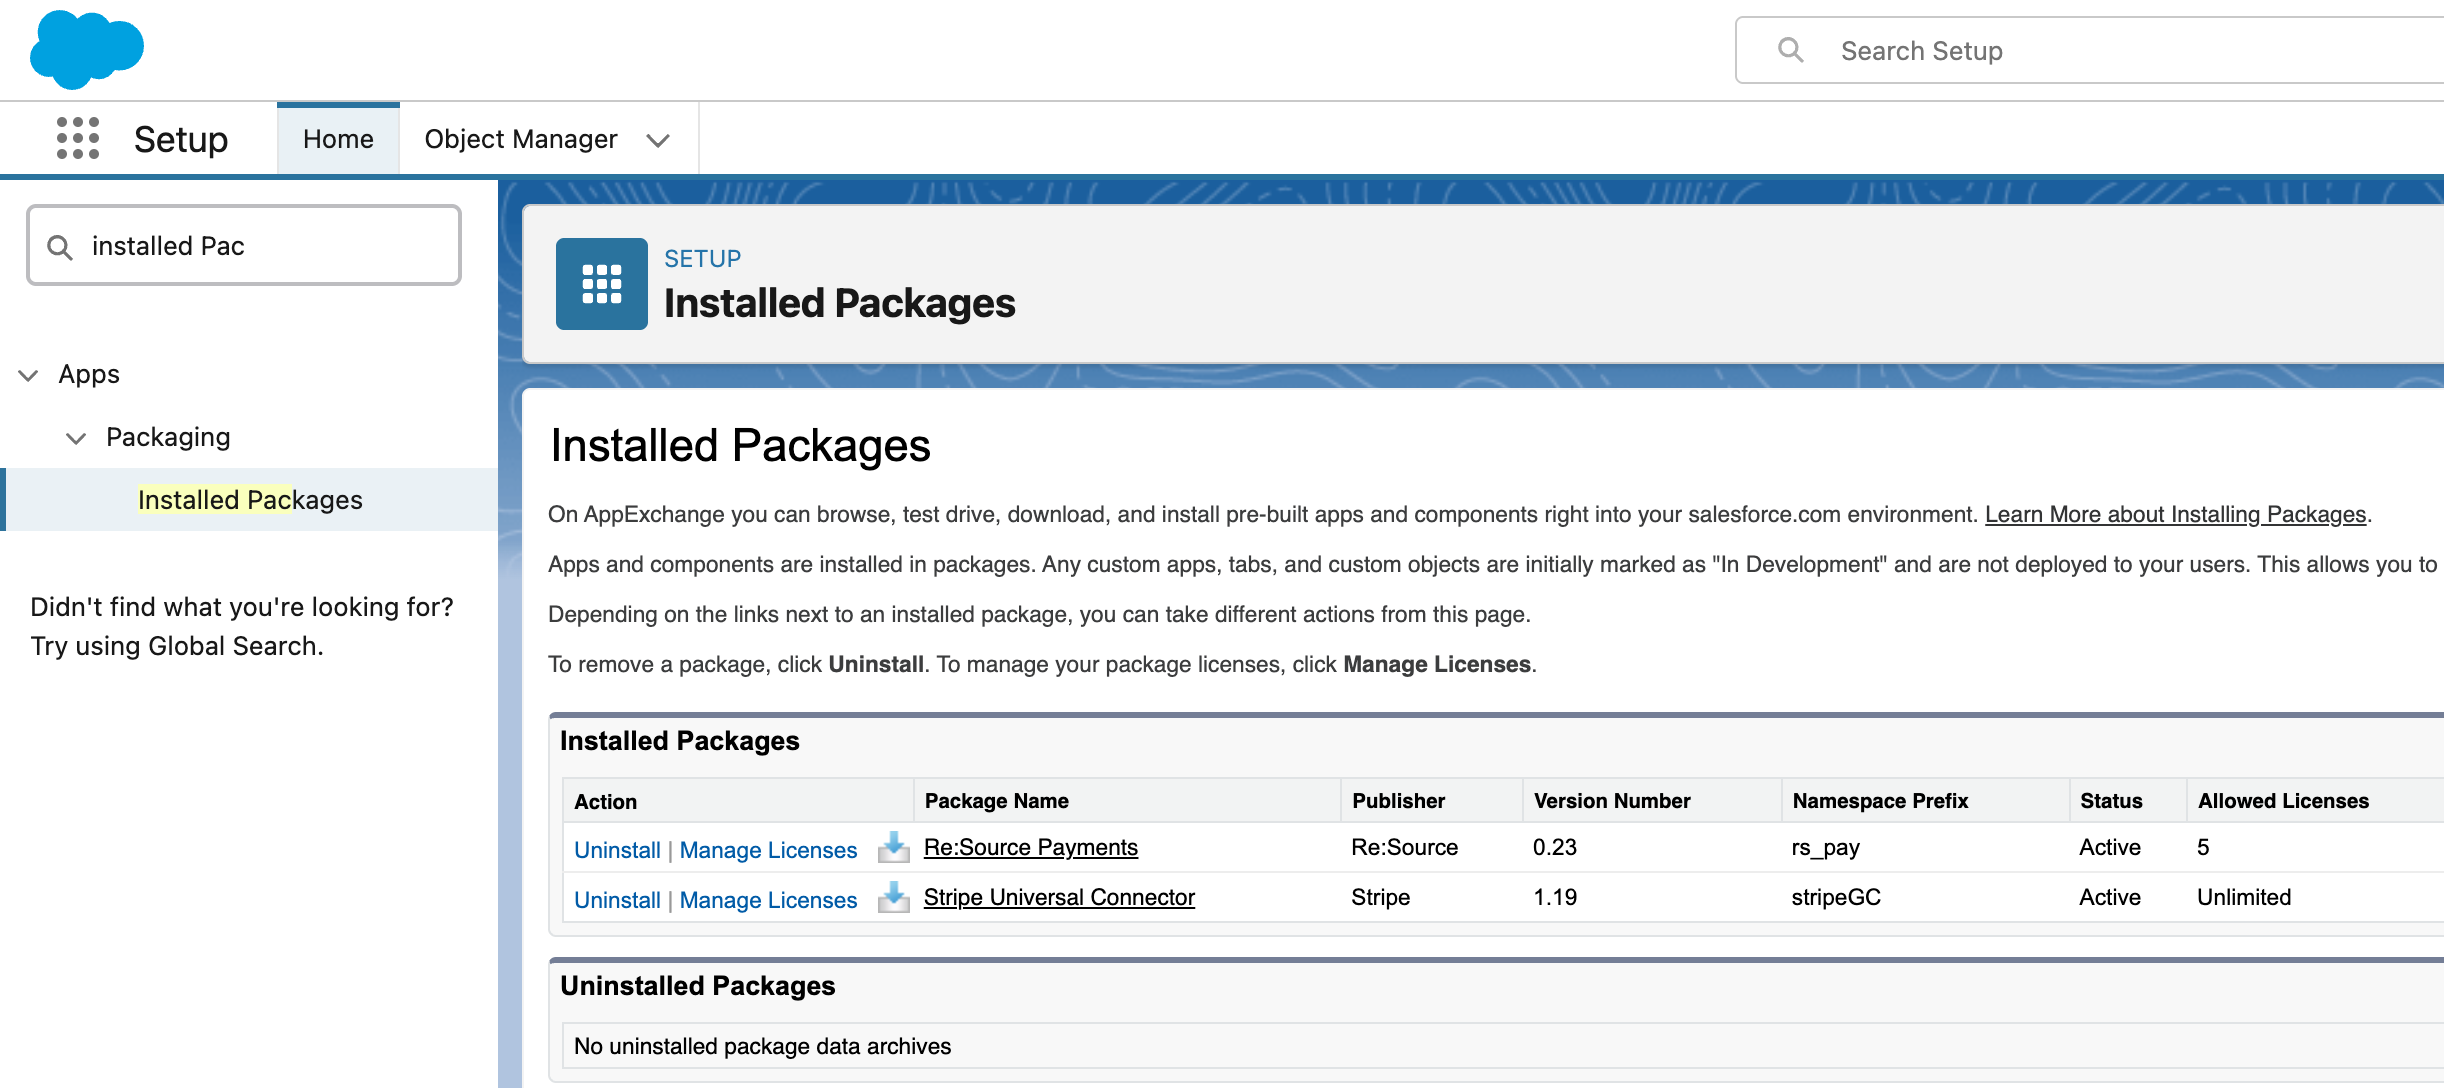The width and height of the screenshot is (2444, 1088).
Task: Click Active status for Re:Source Payments
Action: [x=2110, y=847]
